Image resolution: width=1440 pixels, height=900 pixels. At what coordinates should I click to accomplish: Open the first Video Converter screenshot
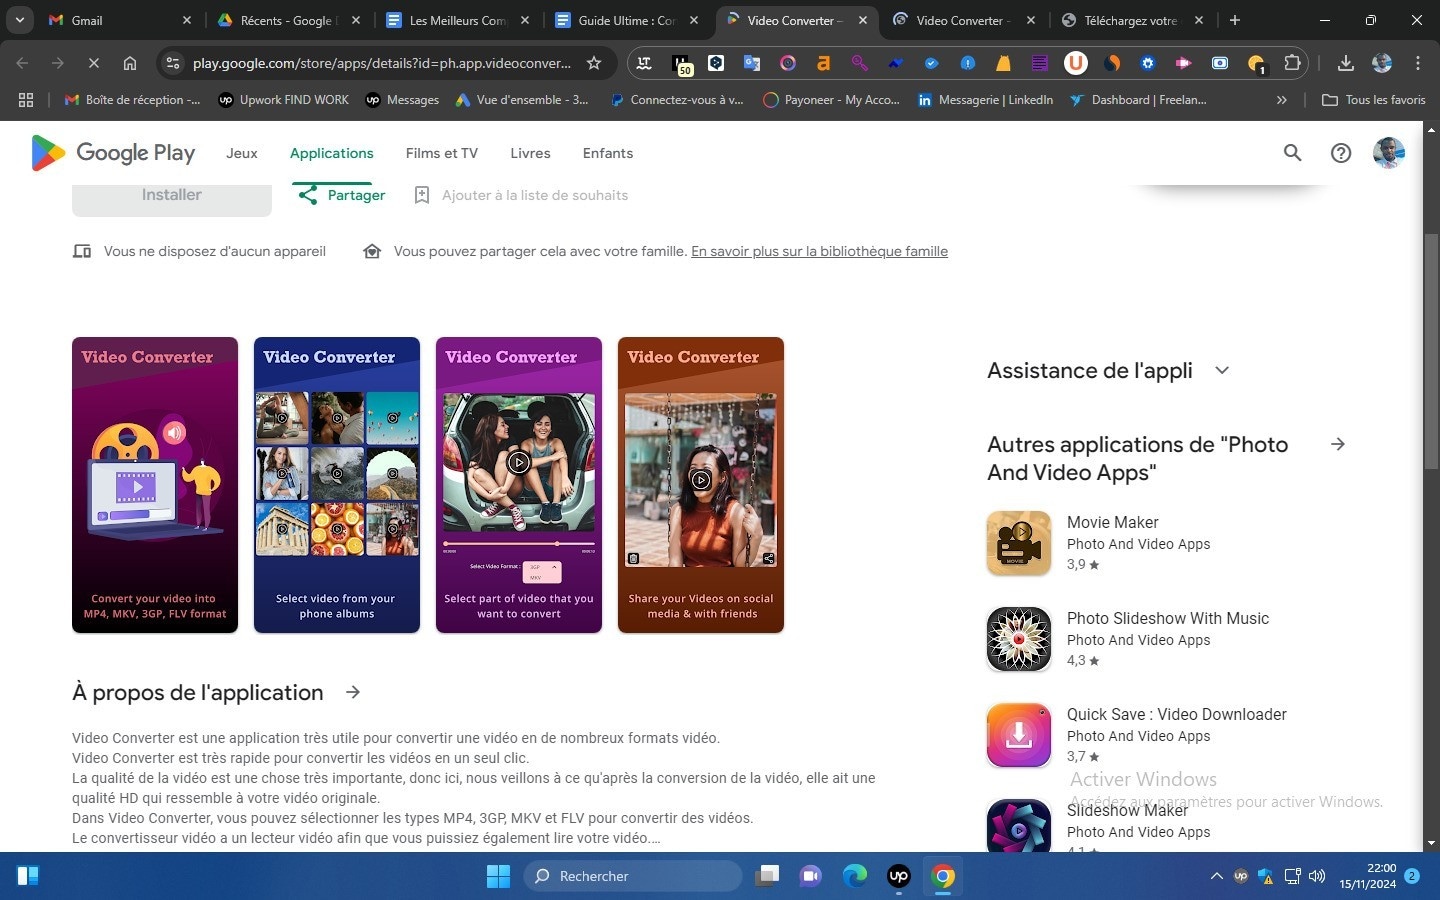pyautogui.click(x=155, y=485)
